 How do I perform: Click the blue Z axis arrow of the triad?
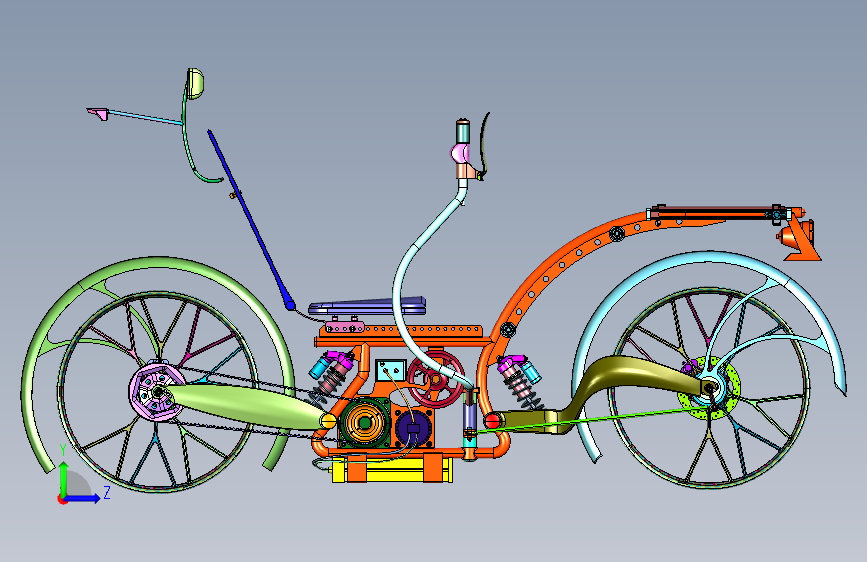pos(83,498)
